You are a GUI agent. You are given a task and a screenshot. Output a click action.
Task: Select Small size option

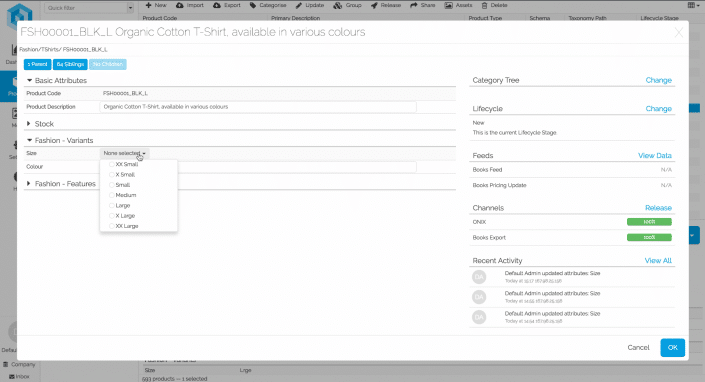tap(120, 185)
